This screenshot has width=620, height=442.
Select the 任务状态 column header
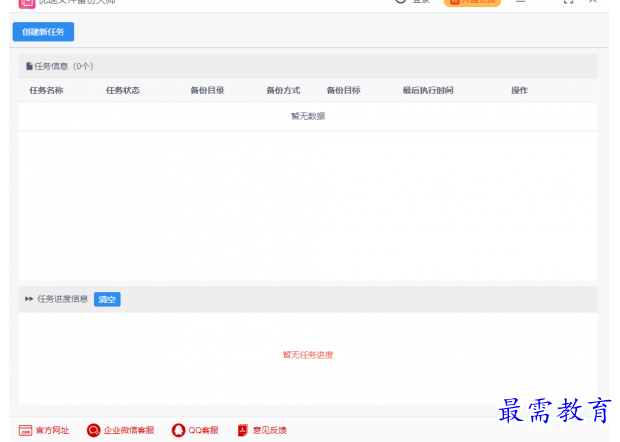123,90
